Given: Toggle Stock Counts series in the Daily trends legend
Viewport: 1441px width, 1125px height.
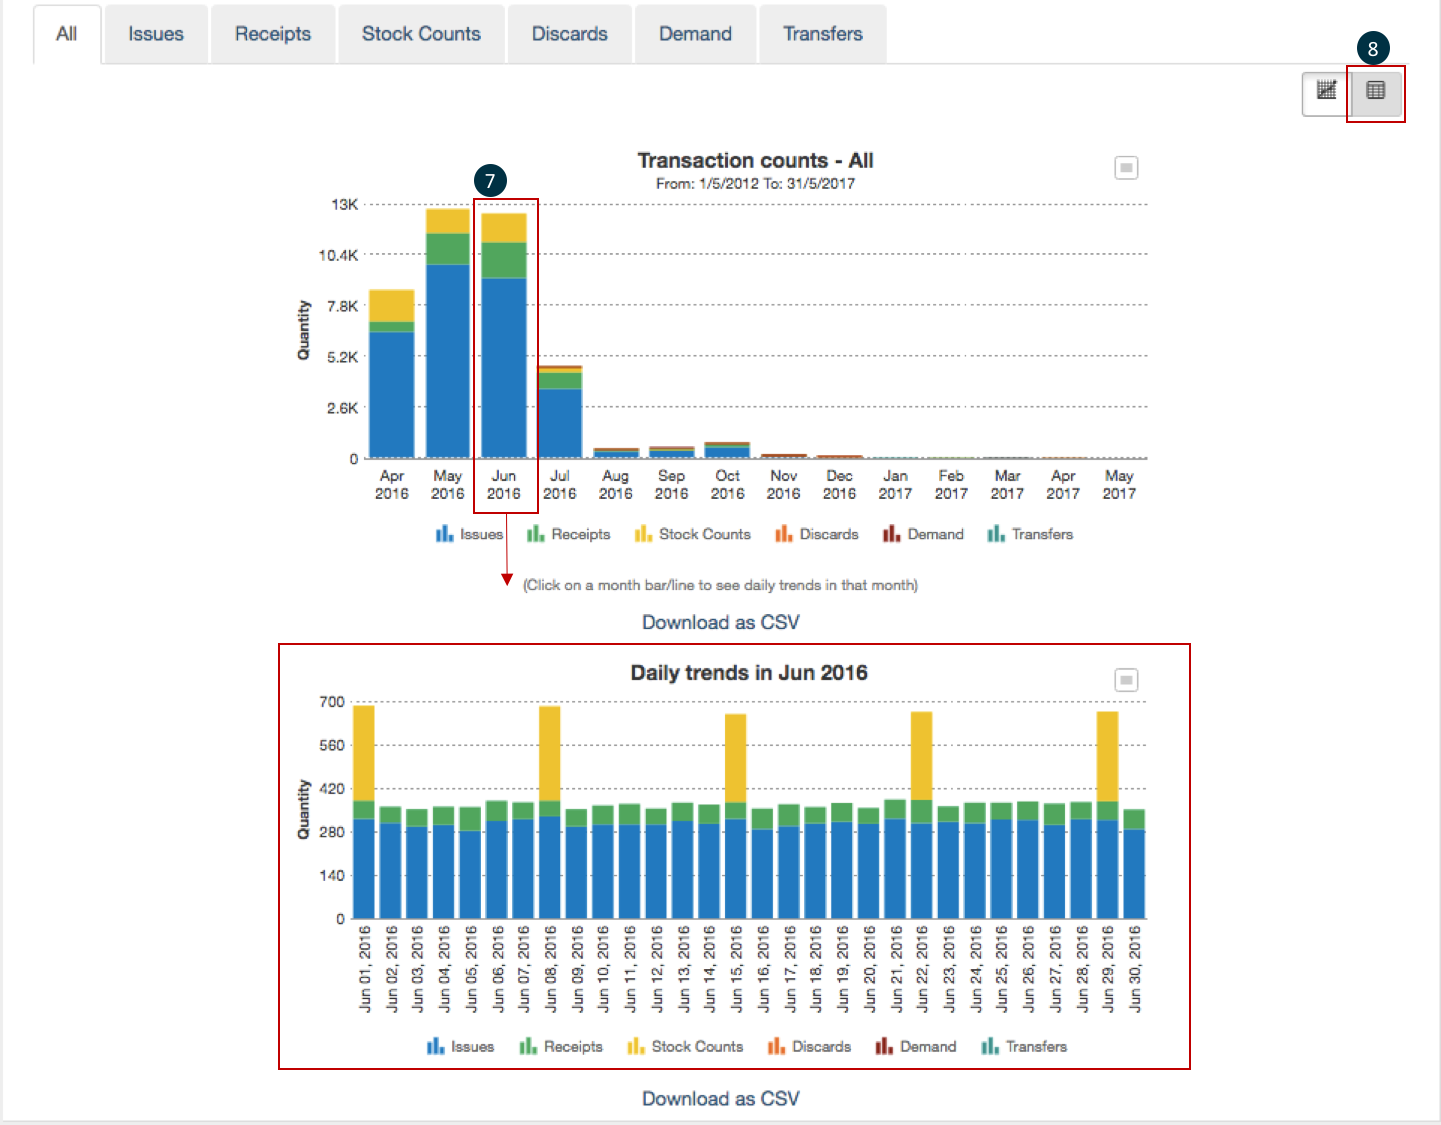Looking at the screenshot, I should click(x=685, y=1046).
